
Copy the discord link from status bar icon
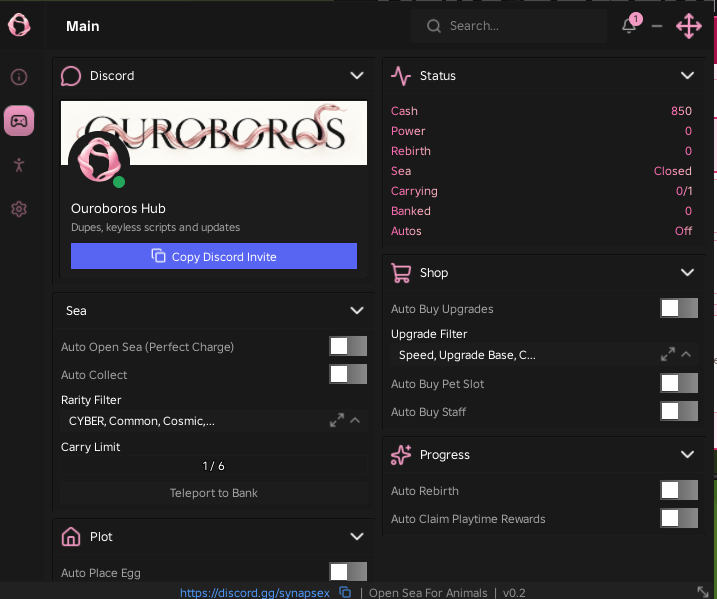(x=345, y=592)
